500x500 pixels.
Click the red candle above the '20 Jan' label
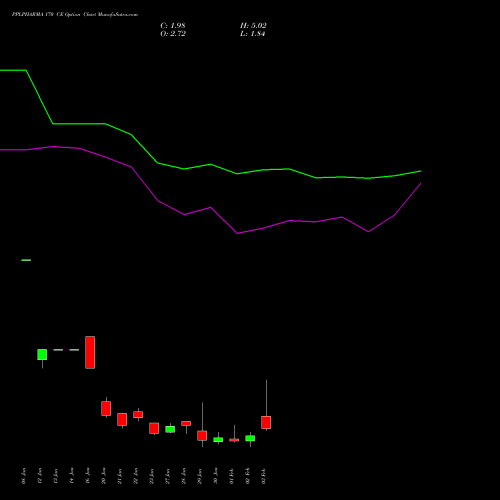(106, 408)
